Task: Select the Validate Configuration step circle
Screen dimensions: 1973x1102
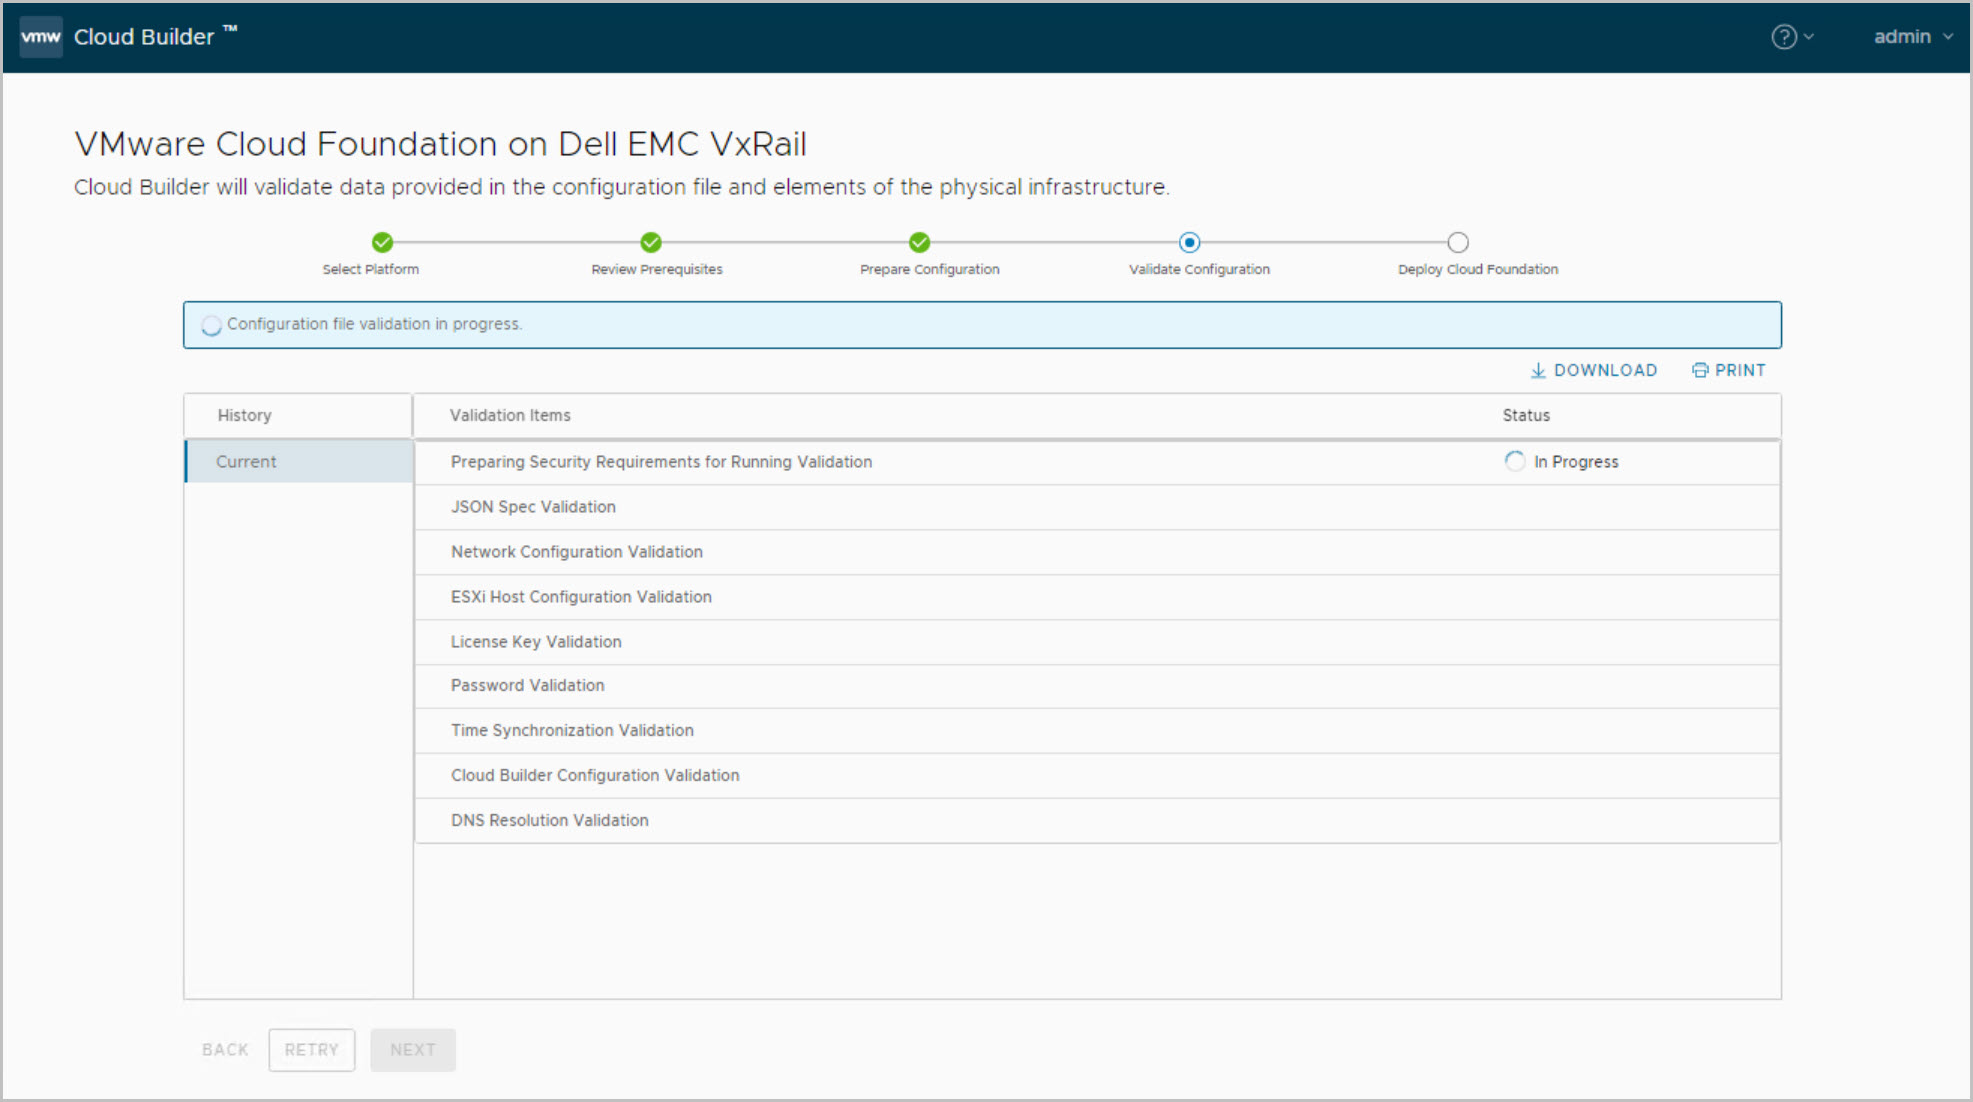Action: pyautogui.click(x=1189, y=242)
